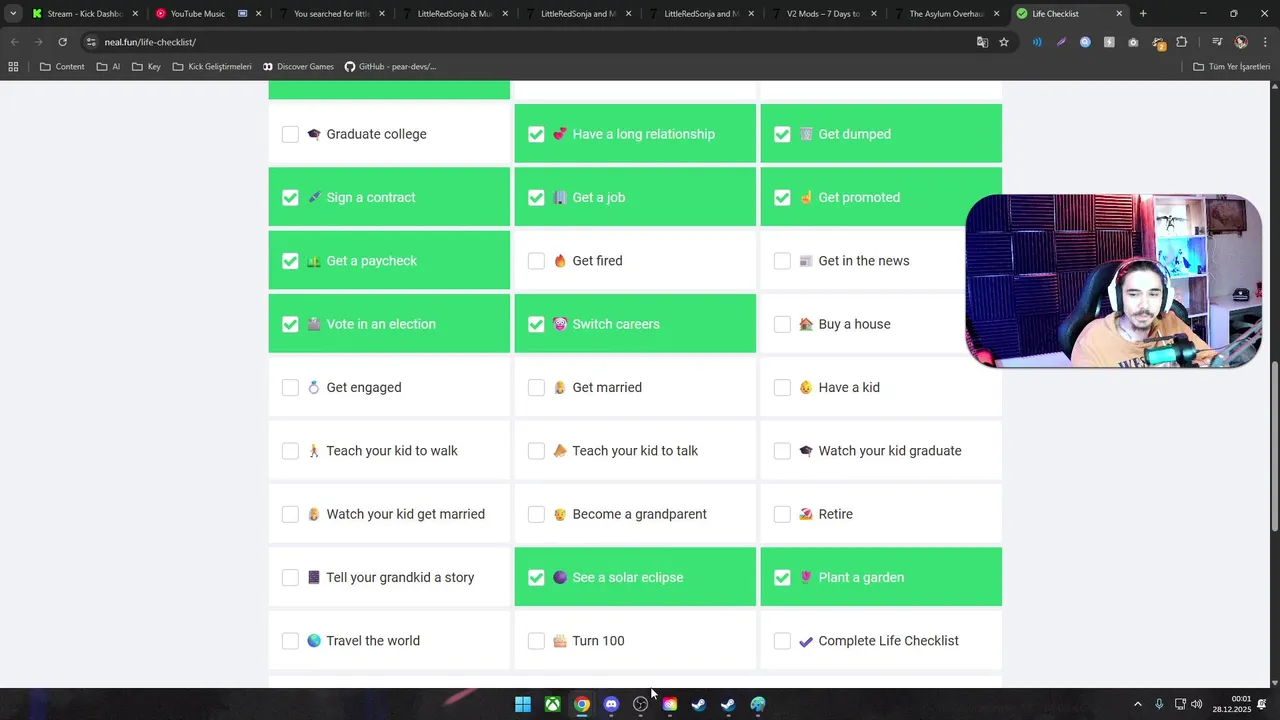Open the You searched for little tab
This screenshot has height=720, width=1280.
click(330, 14)
